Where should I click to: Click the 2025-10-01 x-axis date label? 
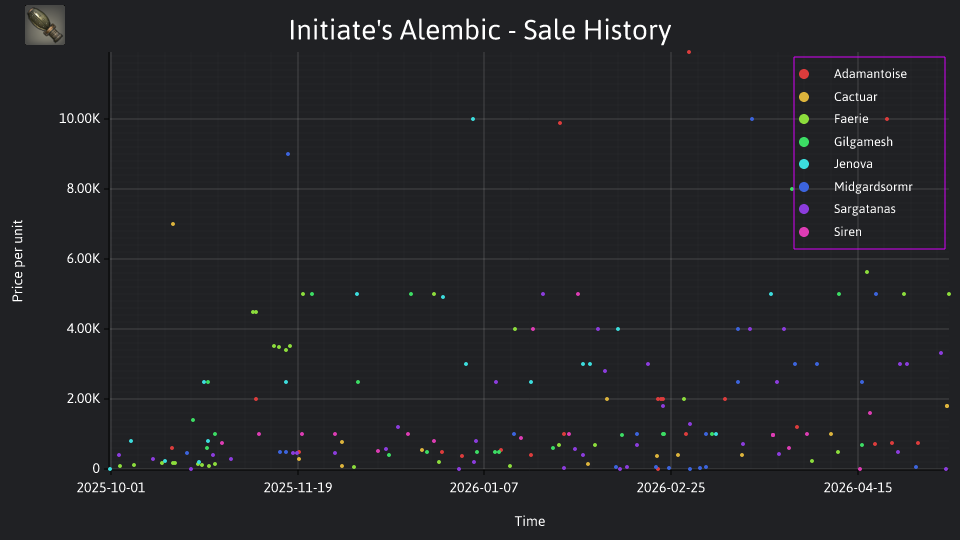pos(111,488)
